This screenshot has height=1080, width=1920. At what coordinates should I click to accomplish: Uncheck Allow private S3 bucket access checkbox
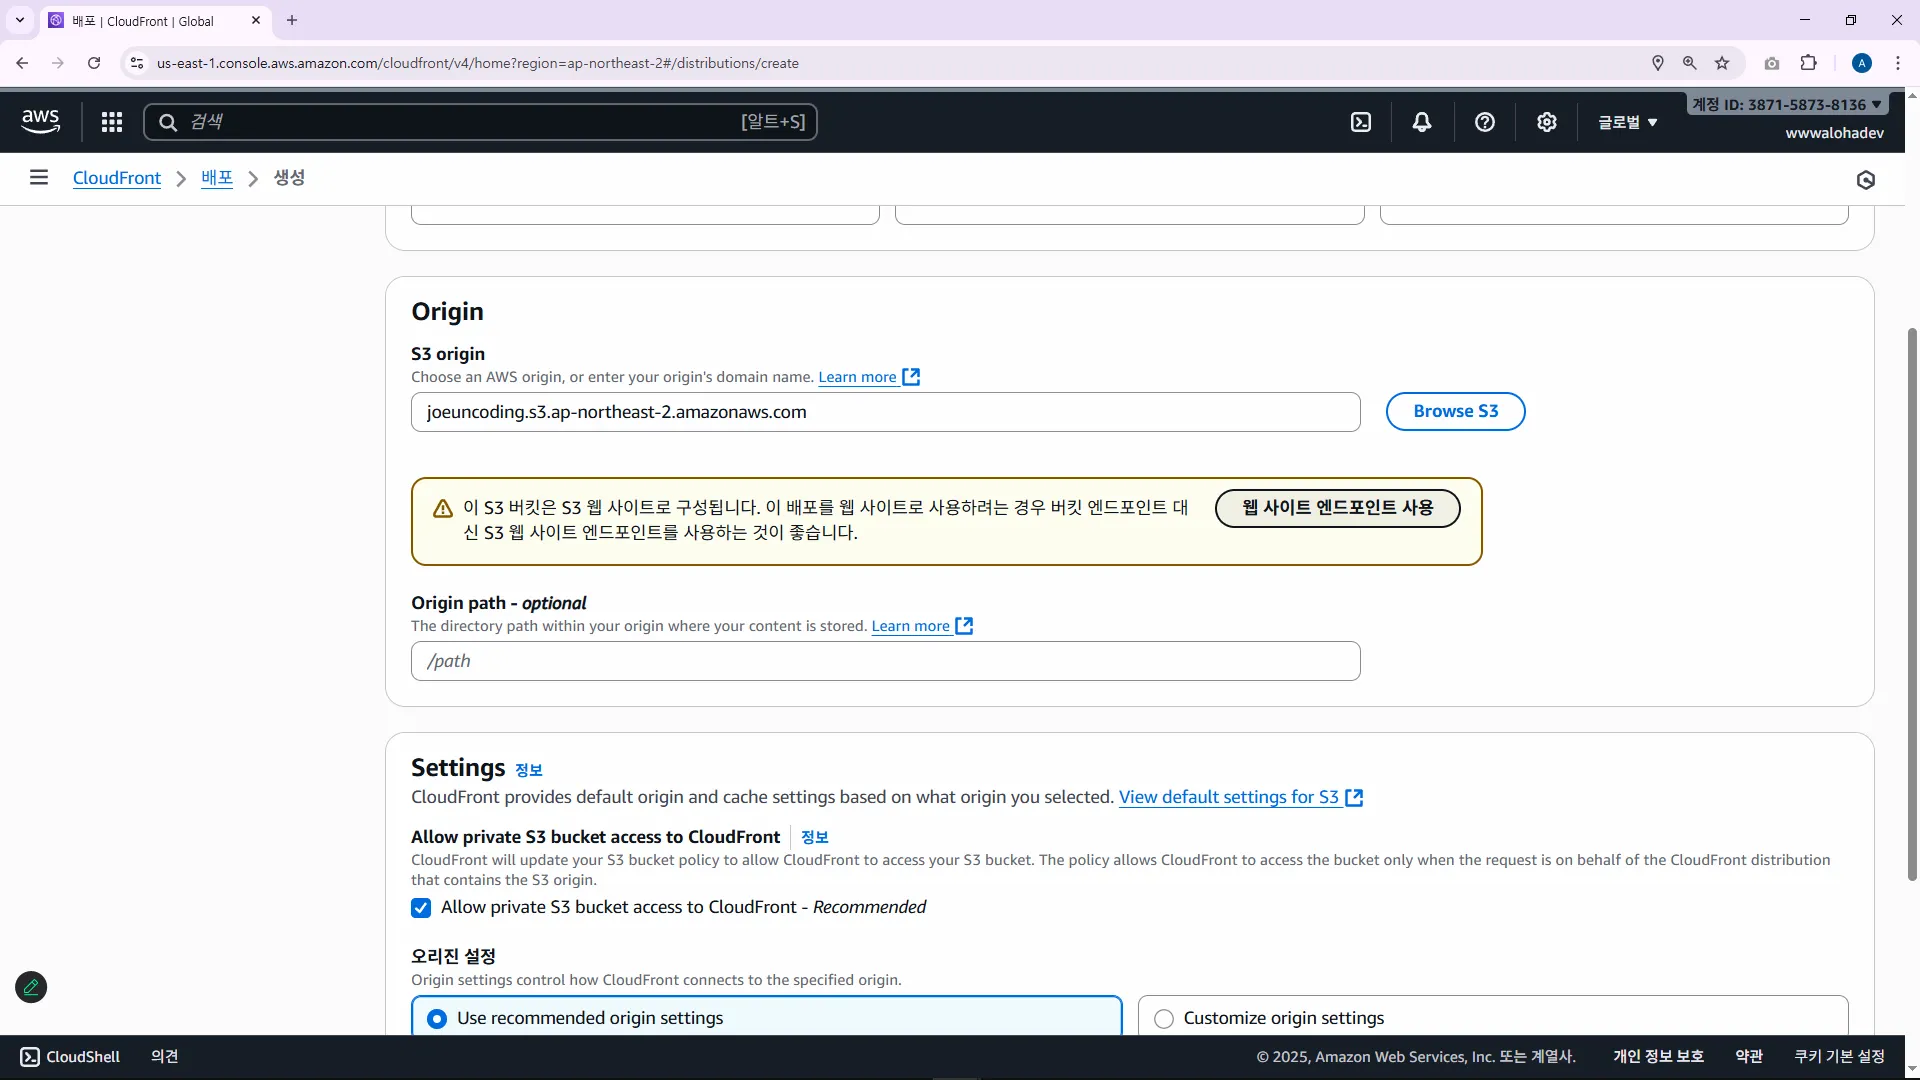pos(421,908)
